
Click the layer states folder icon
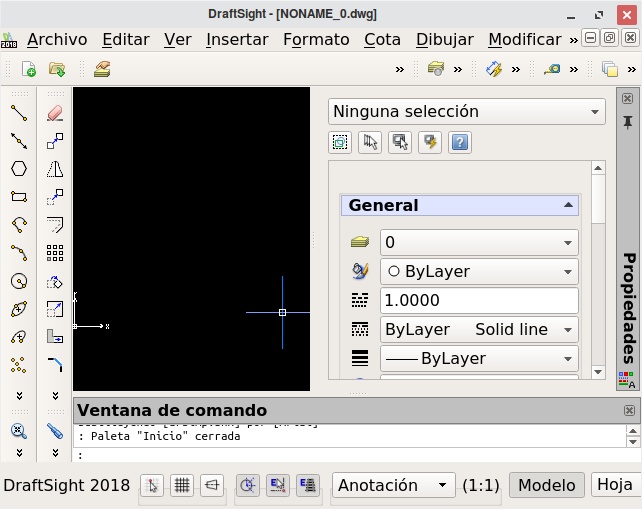click(436, 68)
